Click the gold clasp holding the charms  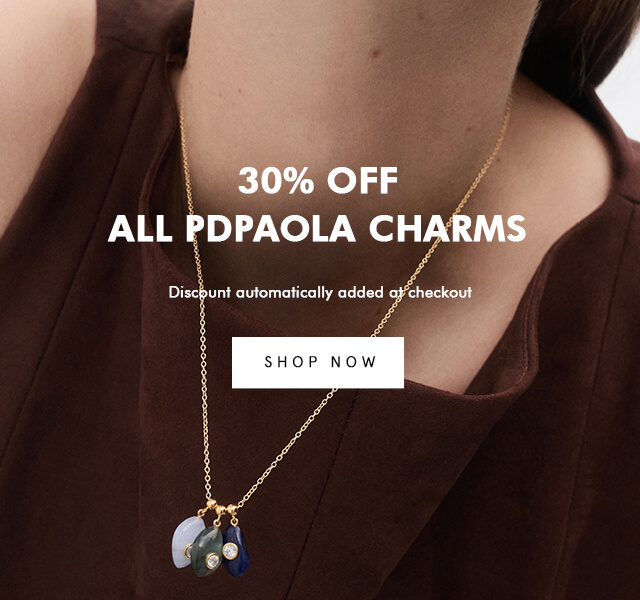coord(220,509)
